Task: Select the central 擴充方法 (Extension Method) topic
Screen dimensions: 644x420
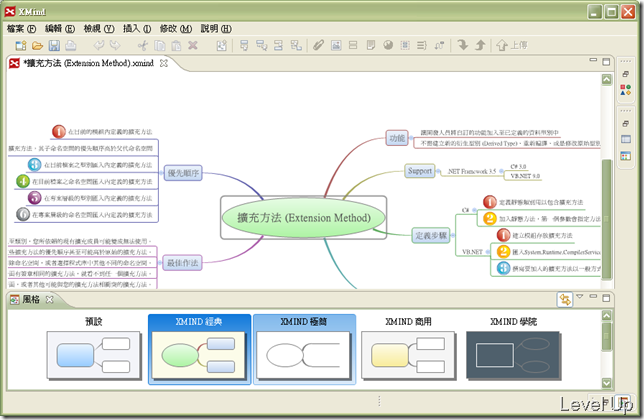Action: click(x=304, y=218)
